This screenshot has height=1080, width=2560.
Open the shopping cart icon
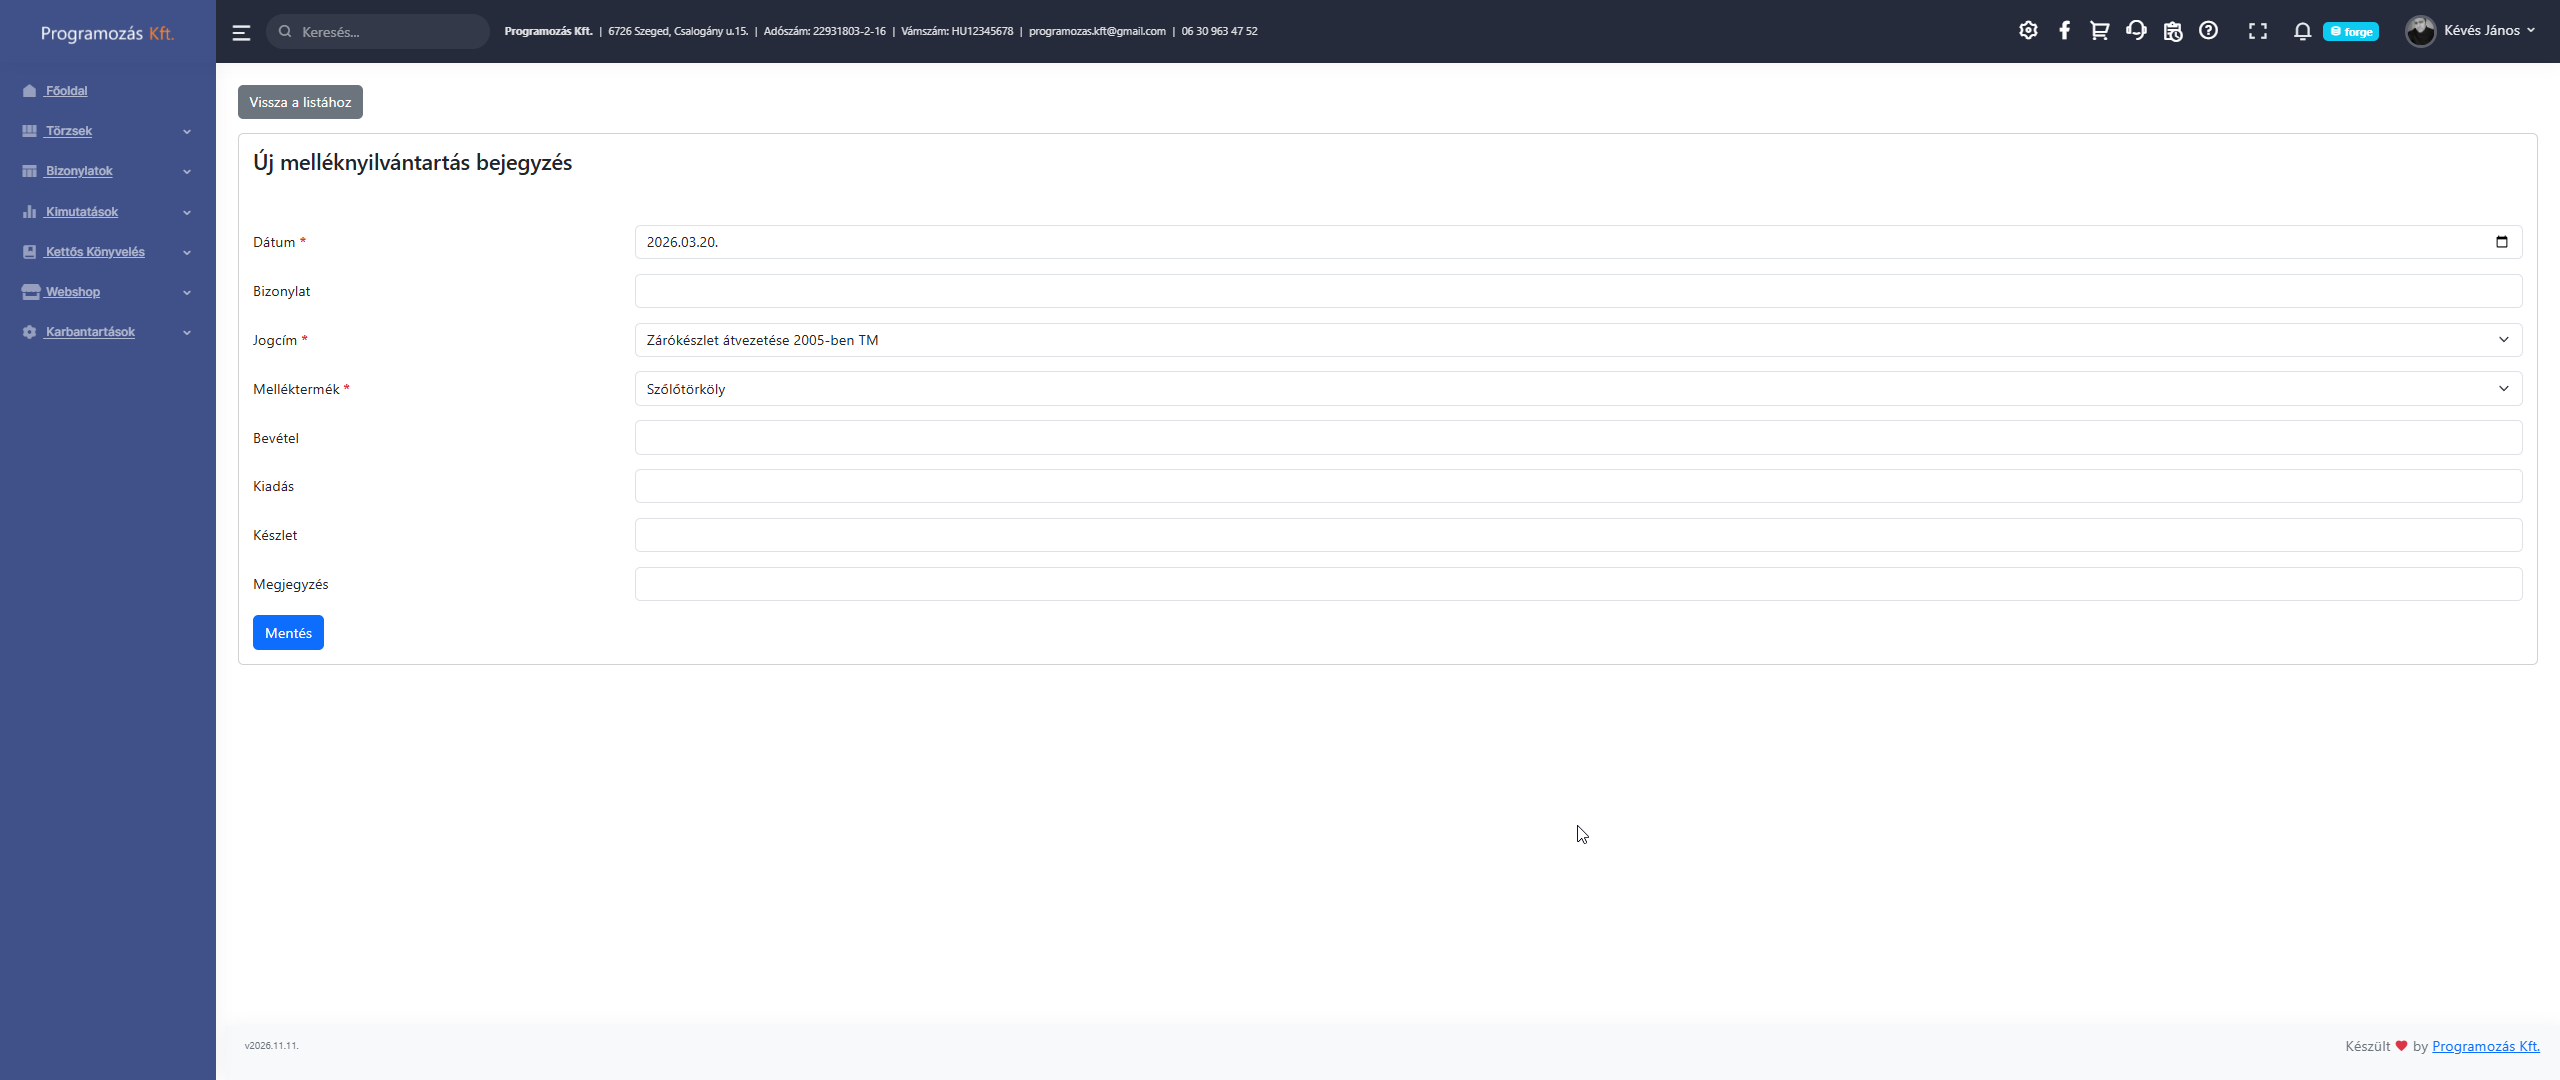2099,31
